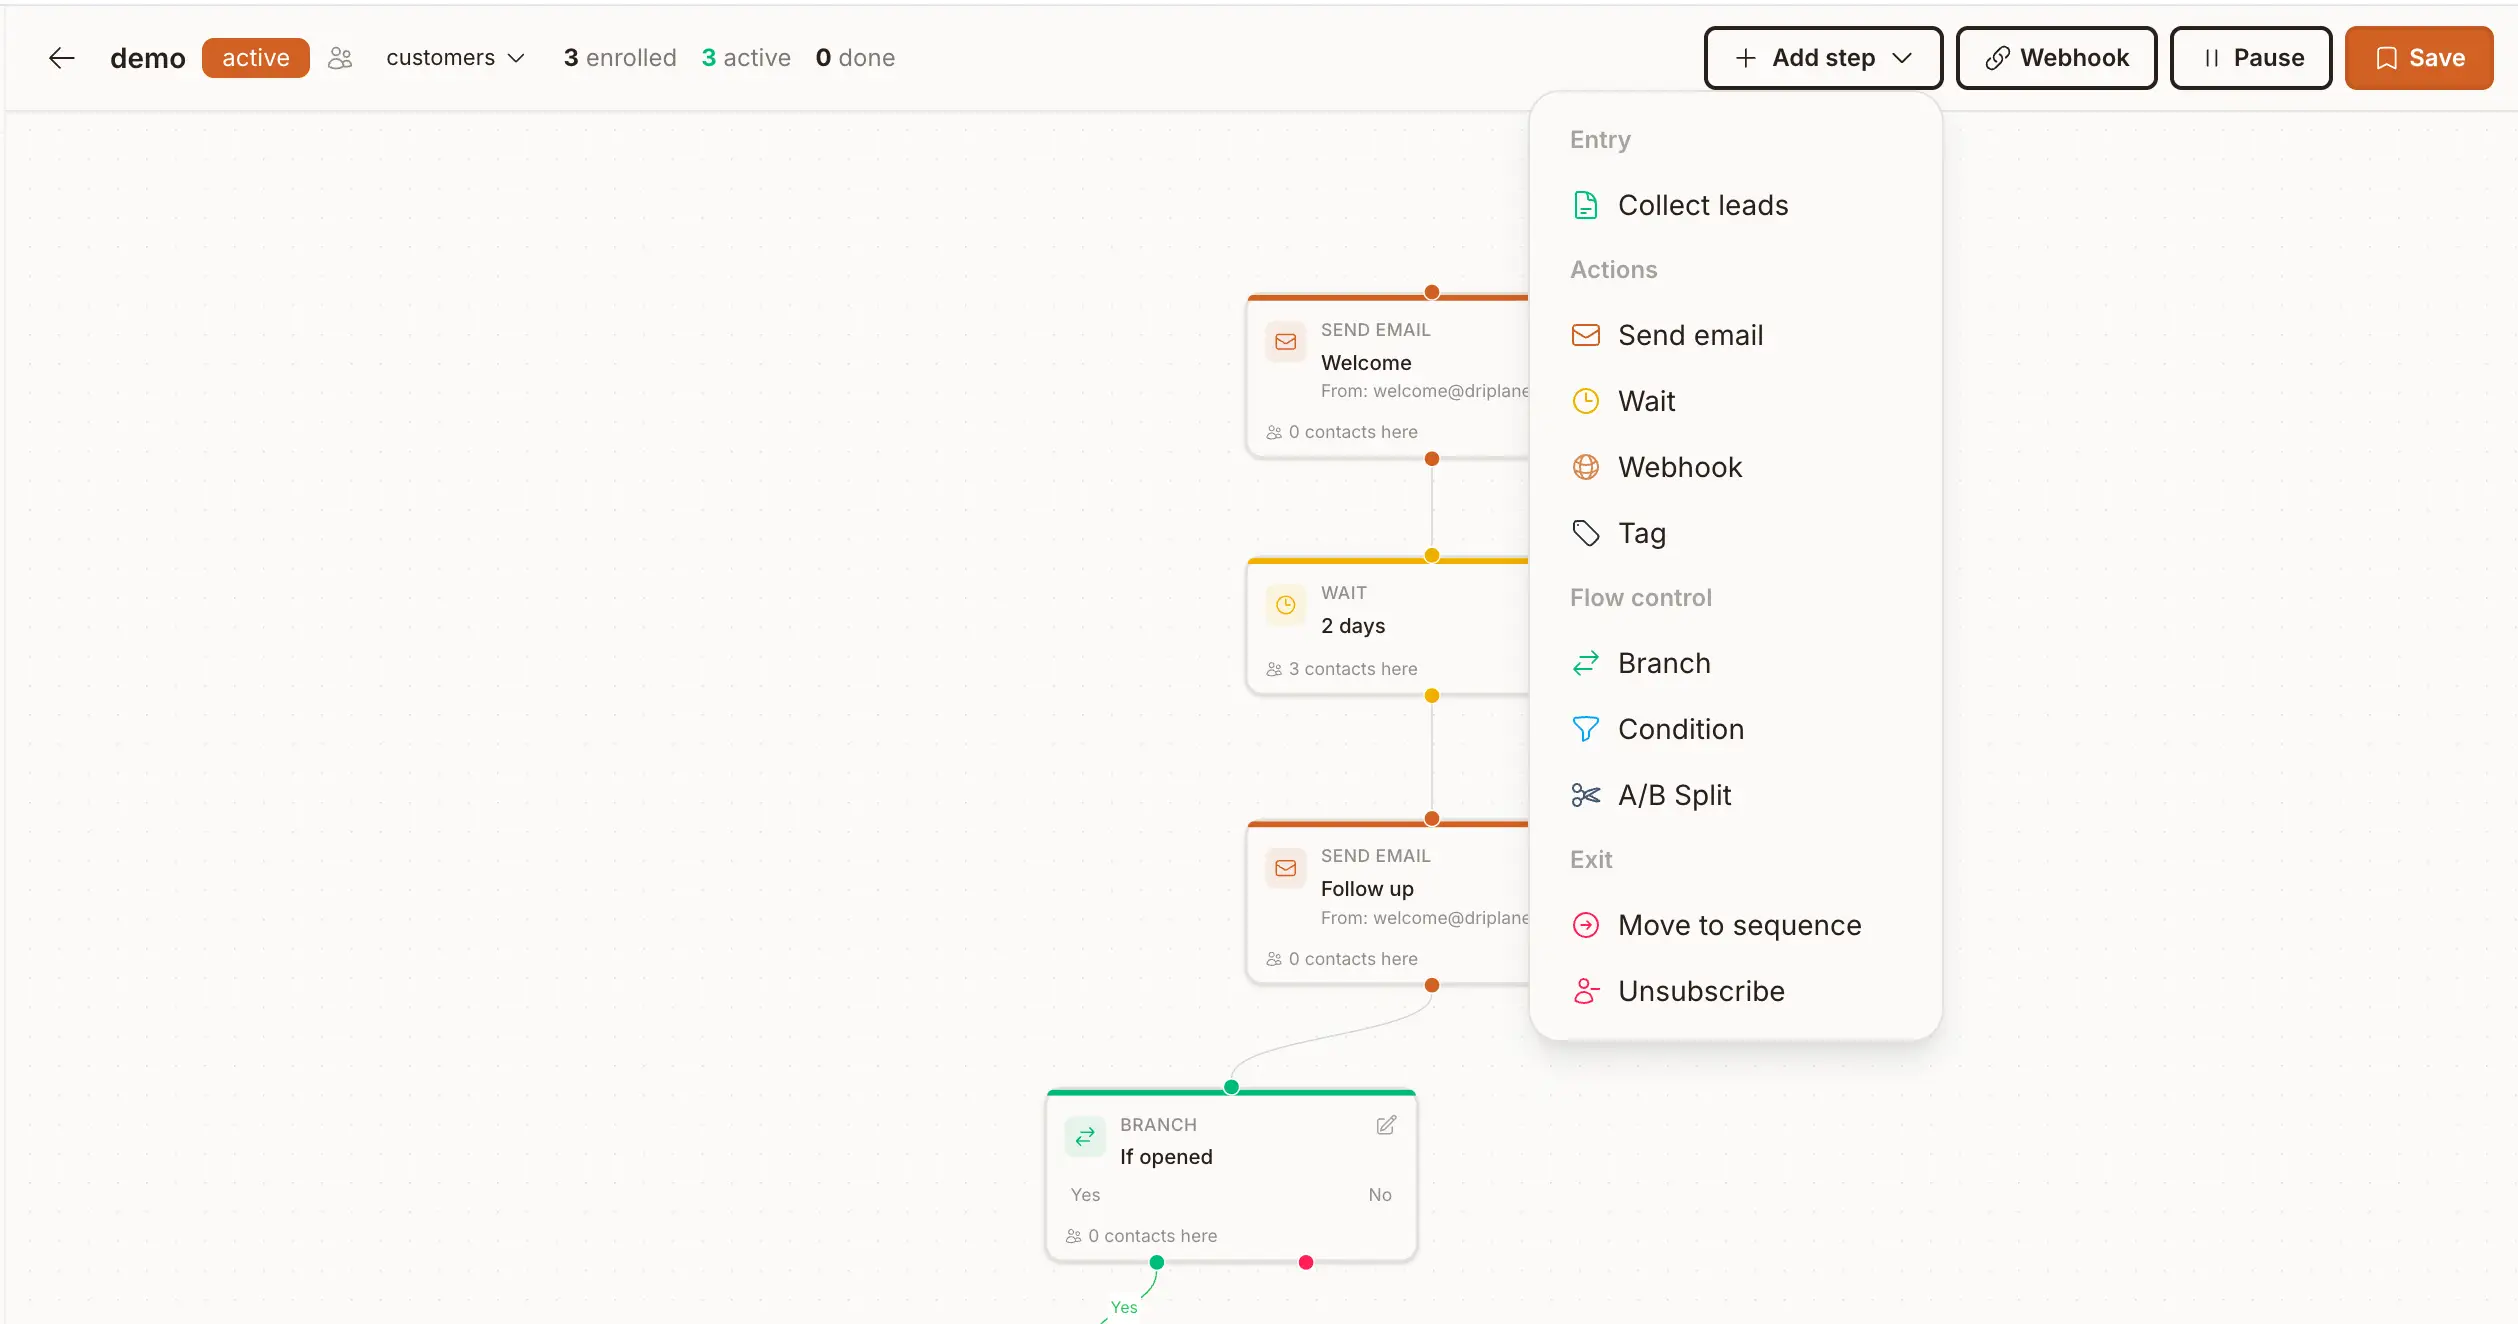Click the Welcome email envelope icon
This screenshot has width=2518, height=1324.
(1285, 342)
